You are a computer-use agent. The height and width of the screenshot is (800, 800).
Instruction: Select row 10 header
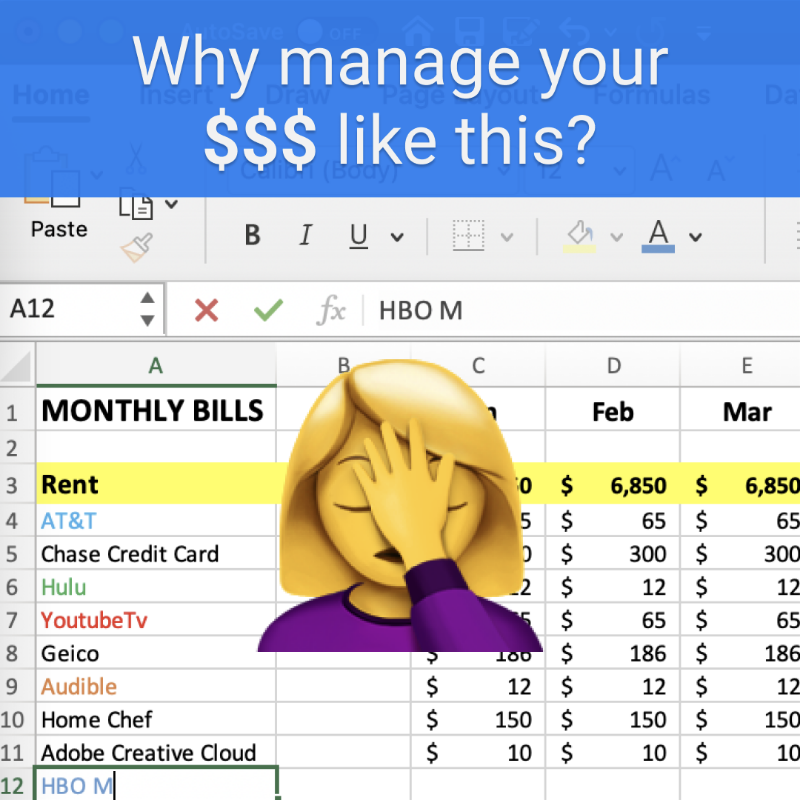coord(17,720)
